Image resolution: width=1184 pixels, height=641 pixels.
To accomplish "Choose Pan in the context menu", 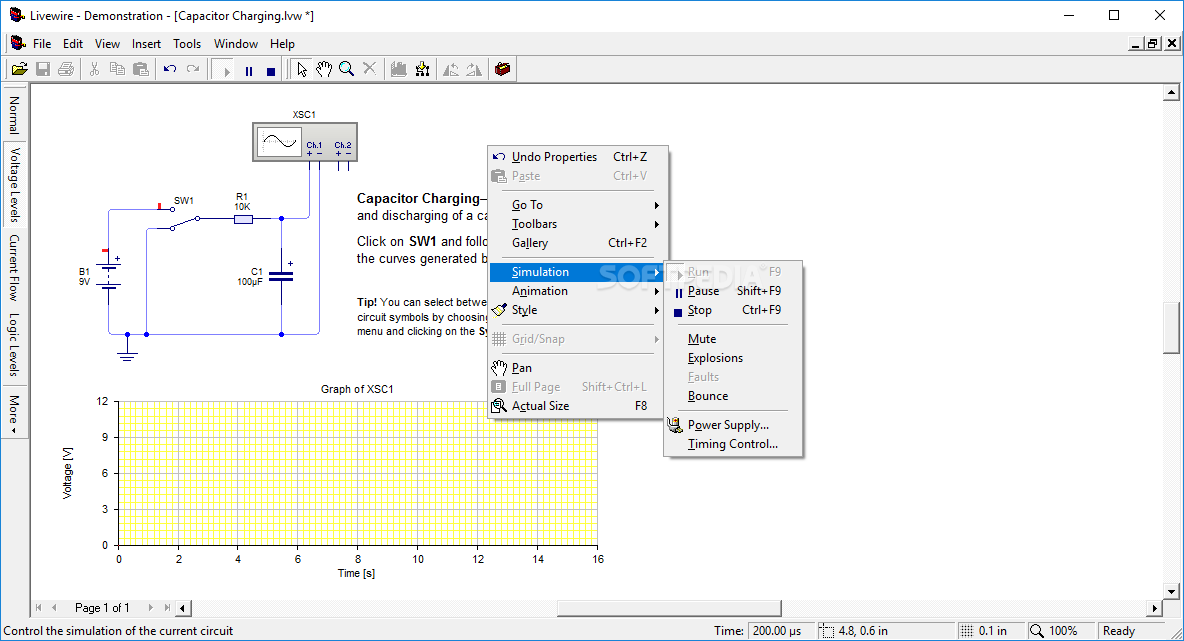I will (578, 368).
